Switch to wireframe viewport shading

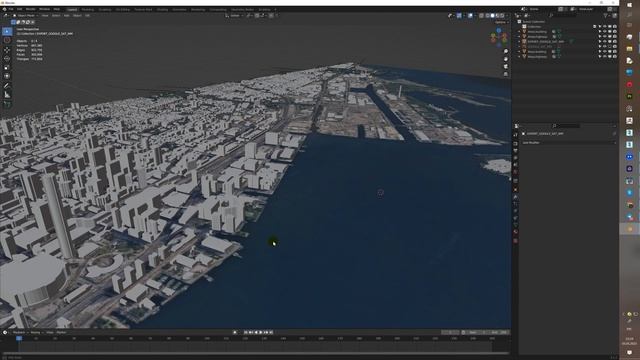(x=487, y=16)
